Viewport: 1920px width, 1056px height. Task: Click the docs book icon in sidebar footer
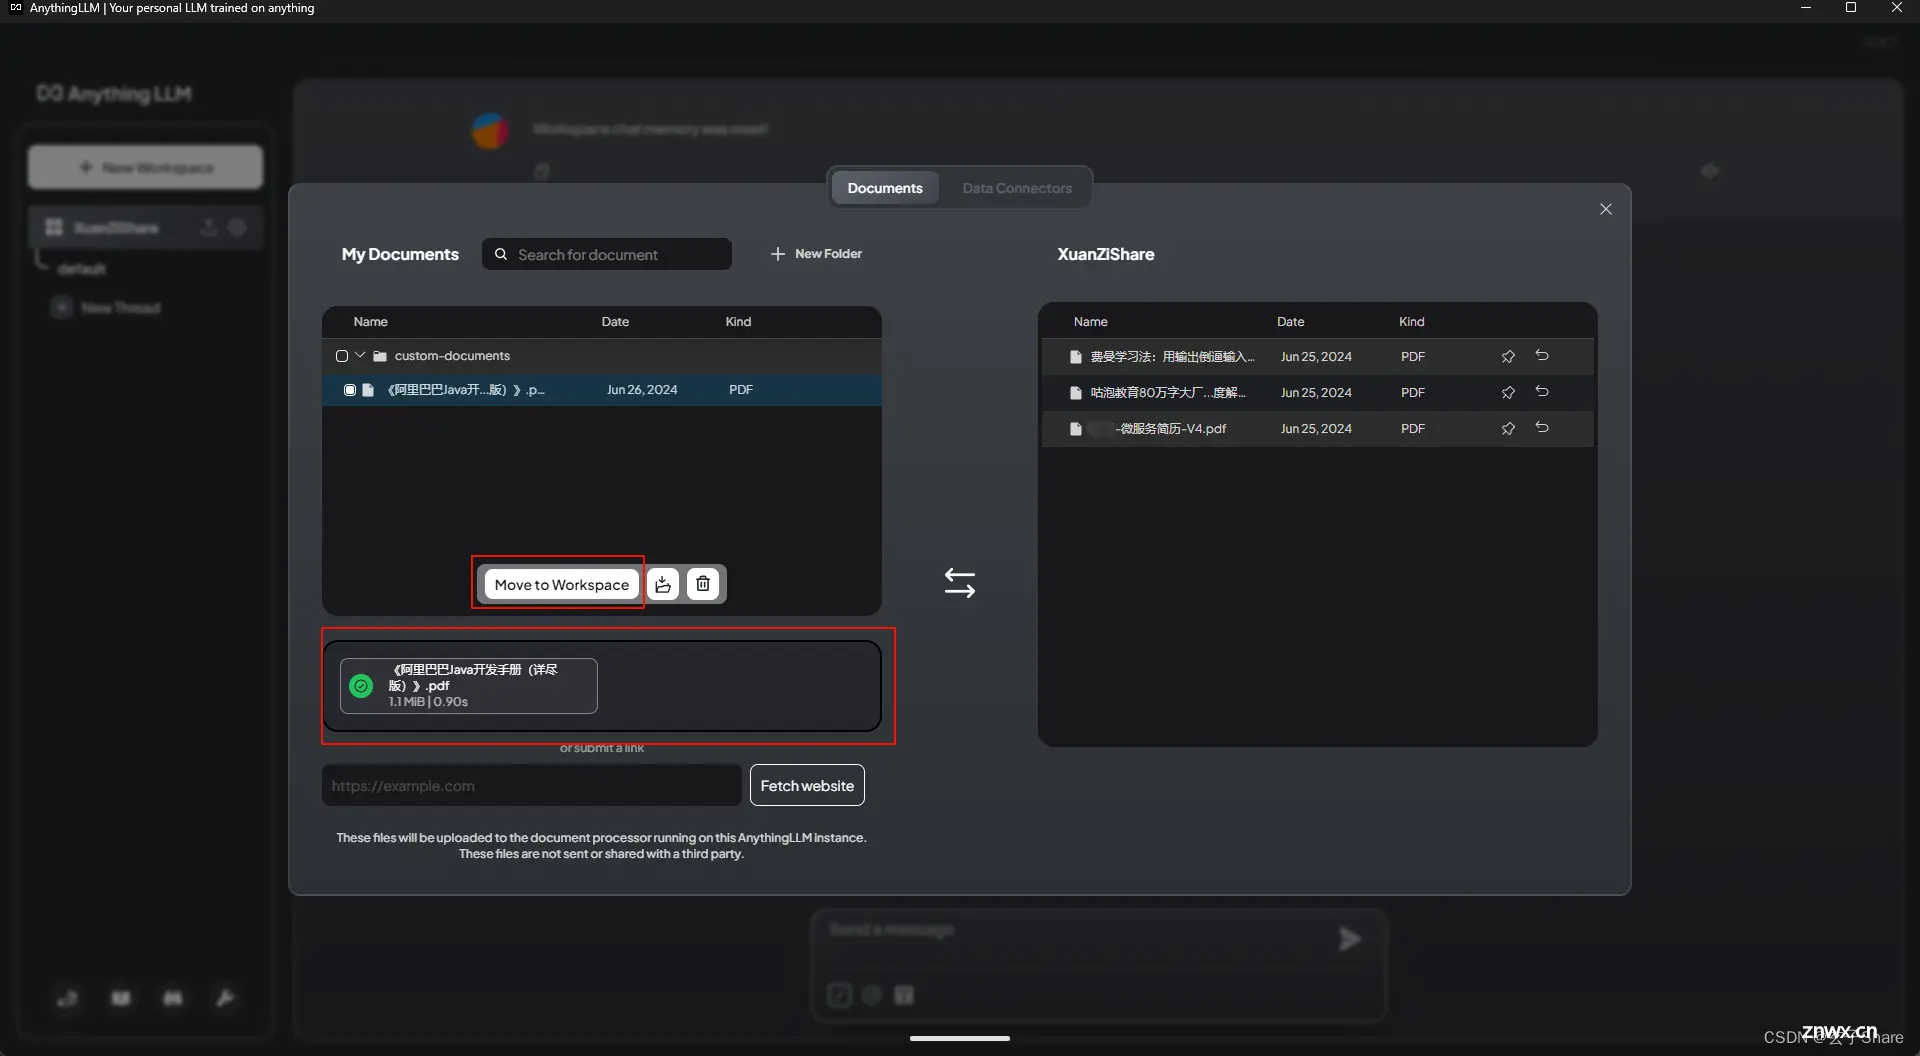pyautogui.click(x=121, y=998)
